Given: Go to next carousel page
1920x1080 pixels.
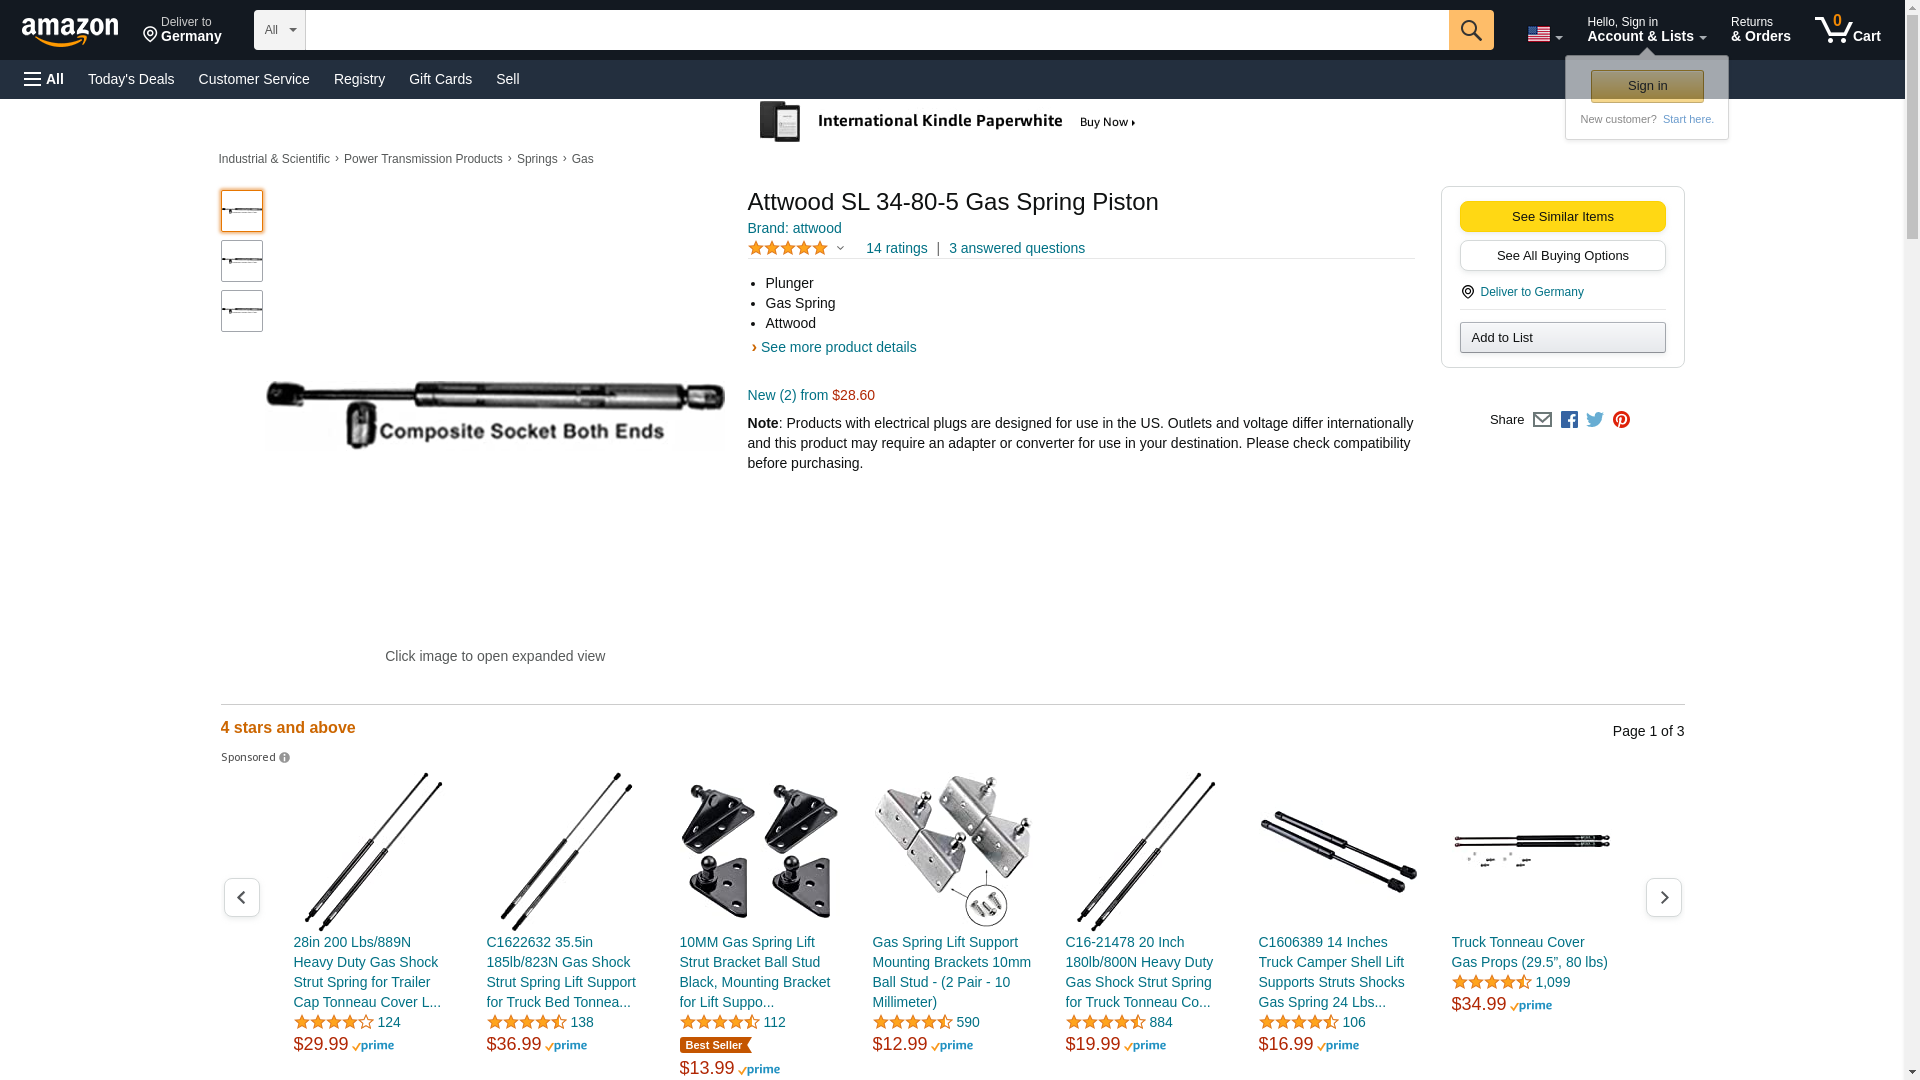Looking at the screenshot, I should point(1663,898).
